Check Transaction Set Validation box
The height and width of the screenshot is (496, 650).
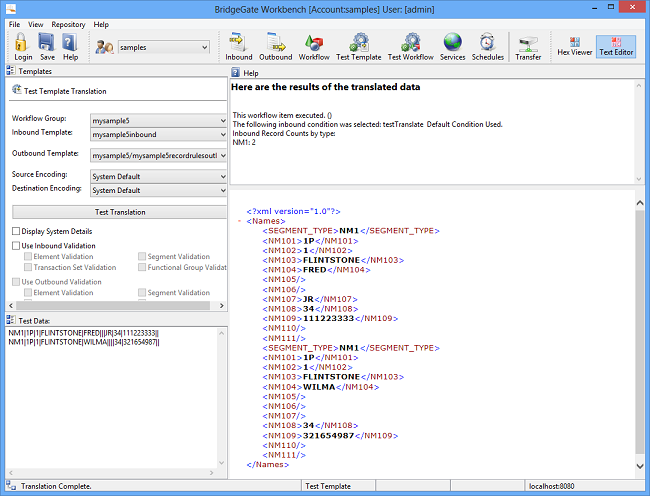(28, 267)
